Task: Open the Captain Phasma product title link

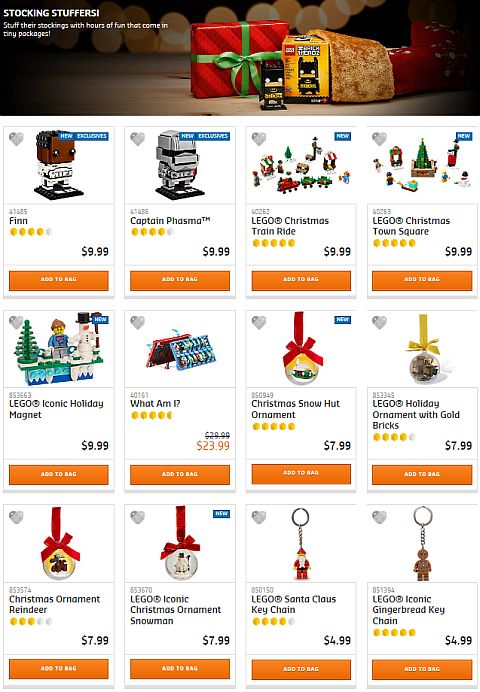Action: pyautogui.click(x=170, y=221)
